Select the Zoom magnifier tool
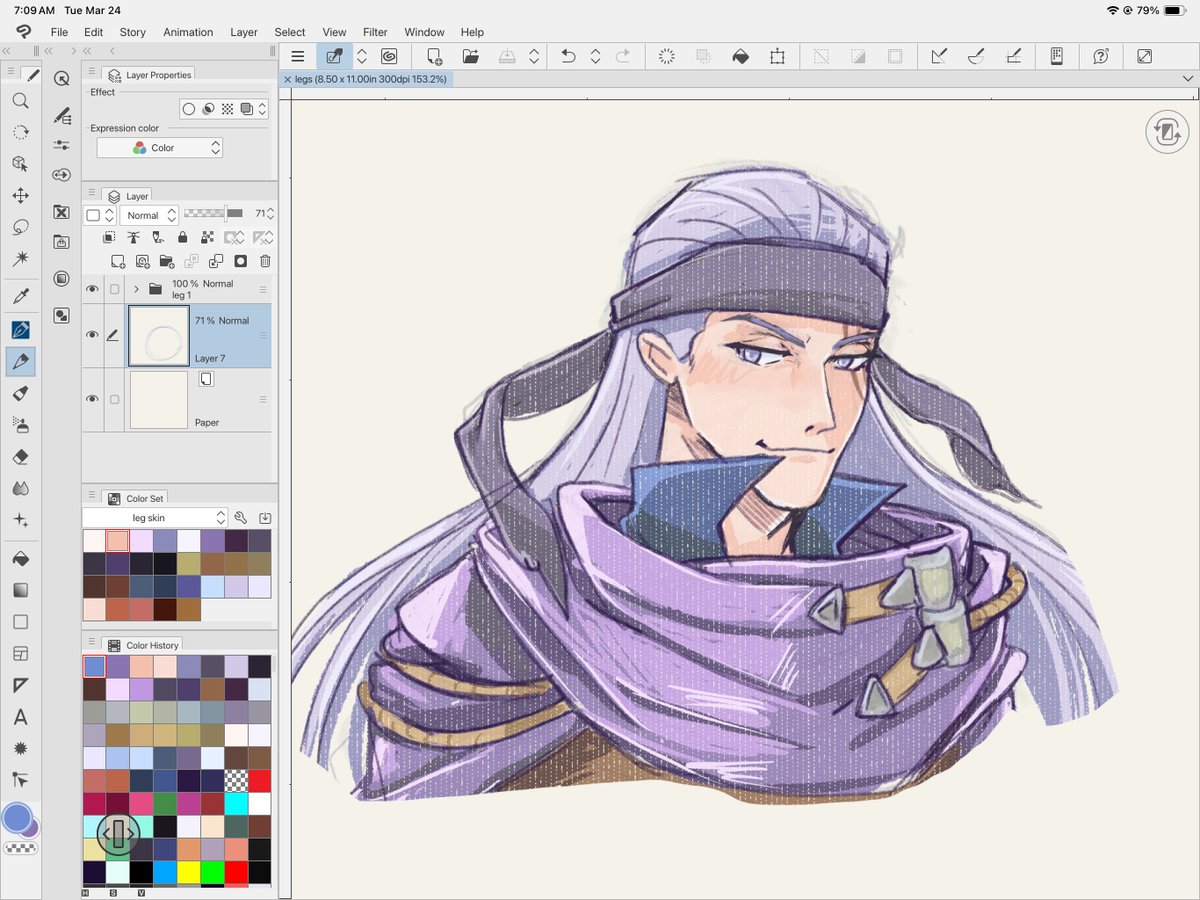The height and width of the screenshot is (900, 1200). (20, 101)
